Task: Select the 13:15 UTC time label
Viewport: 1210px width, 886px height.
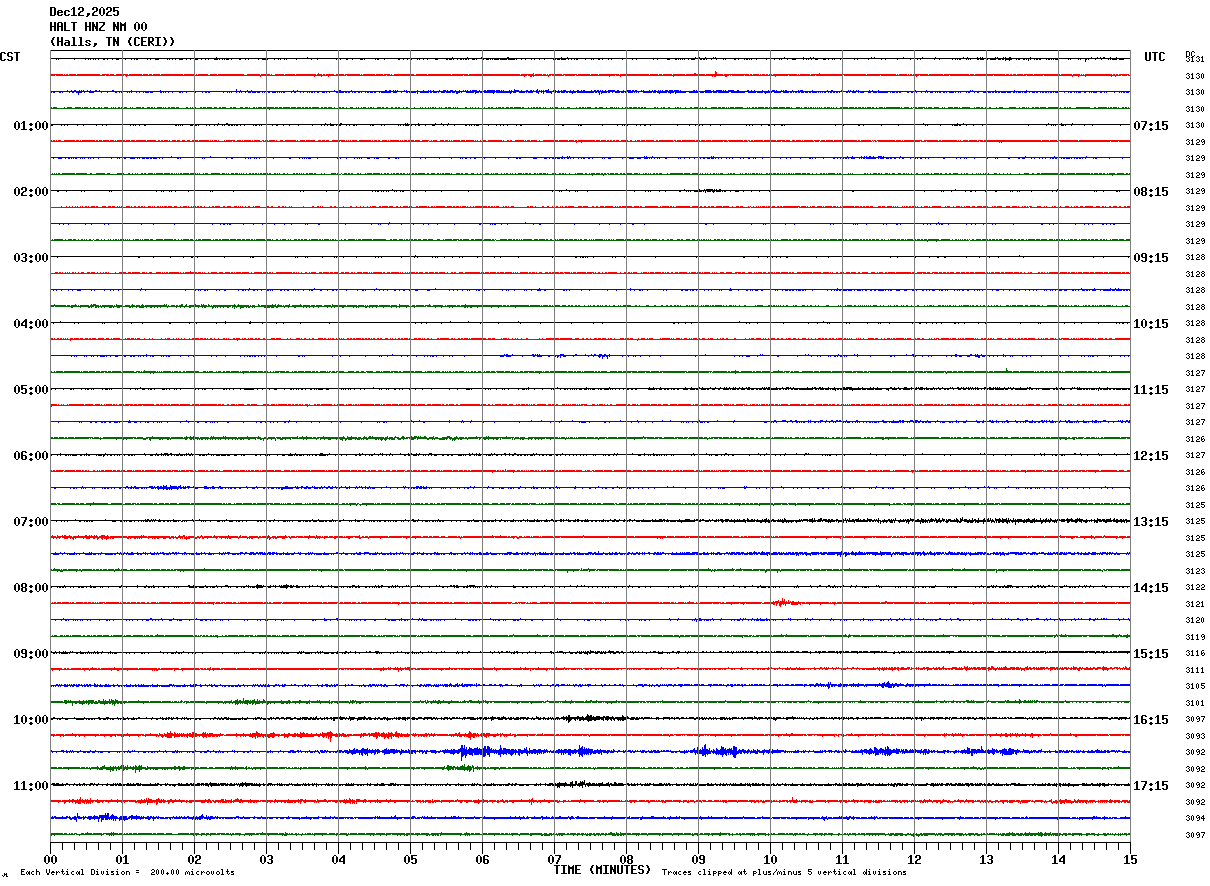Action: point(1151,522)
